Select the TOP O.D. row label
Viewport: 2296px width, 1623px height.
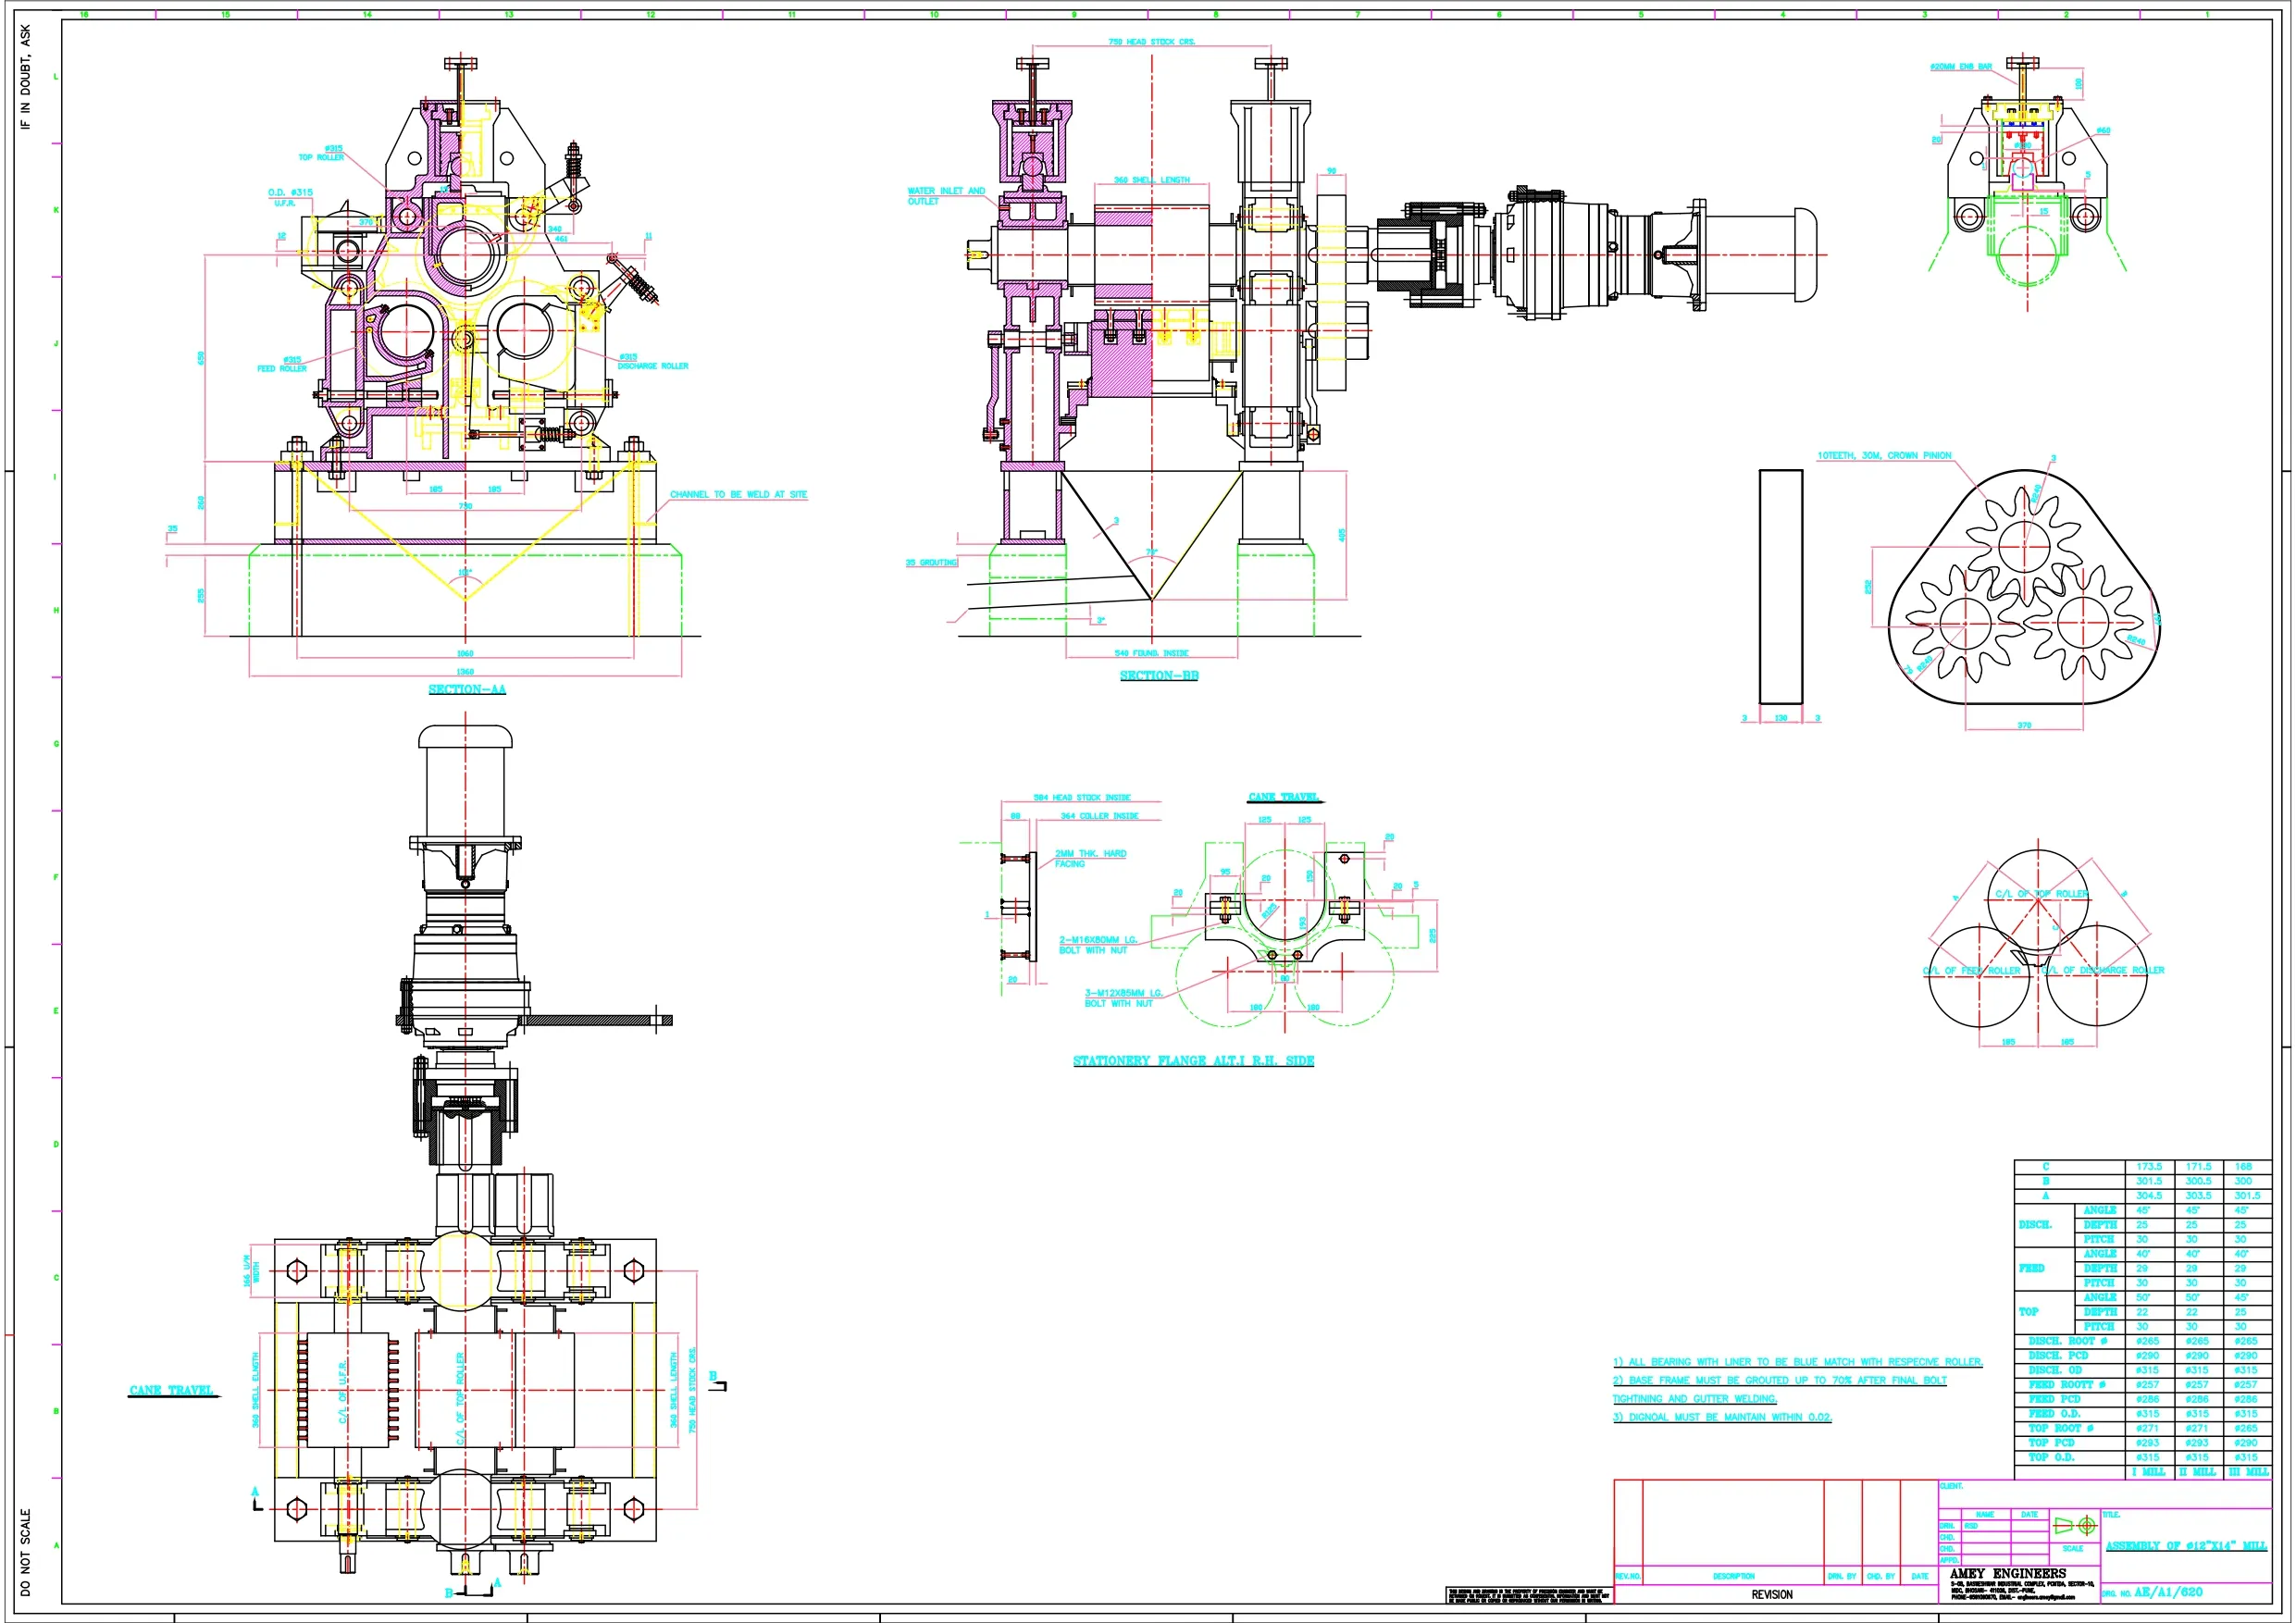(2051, 1457)
